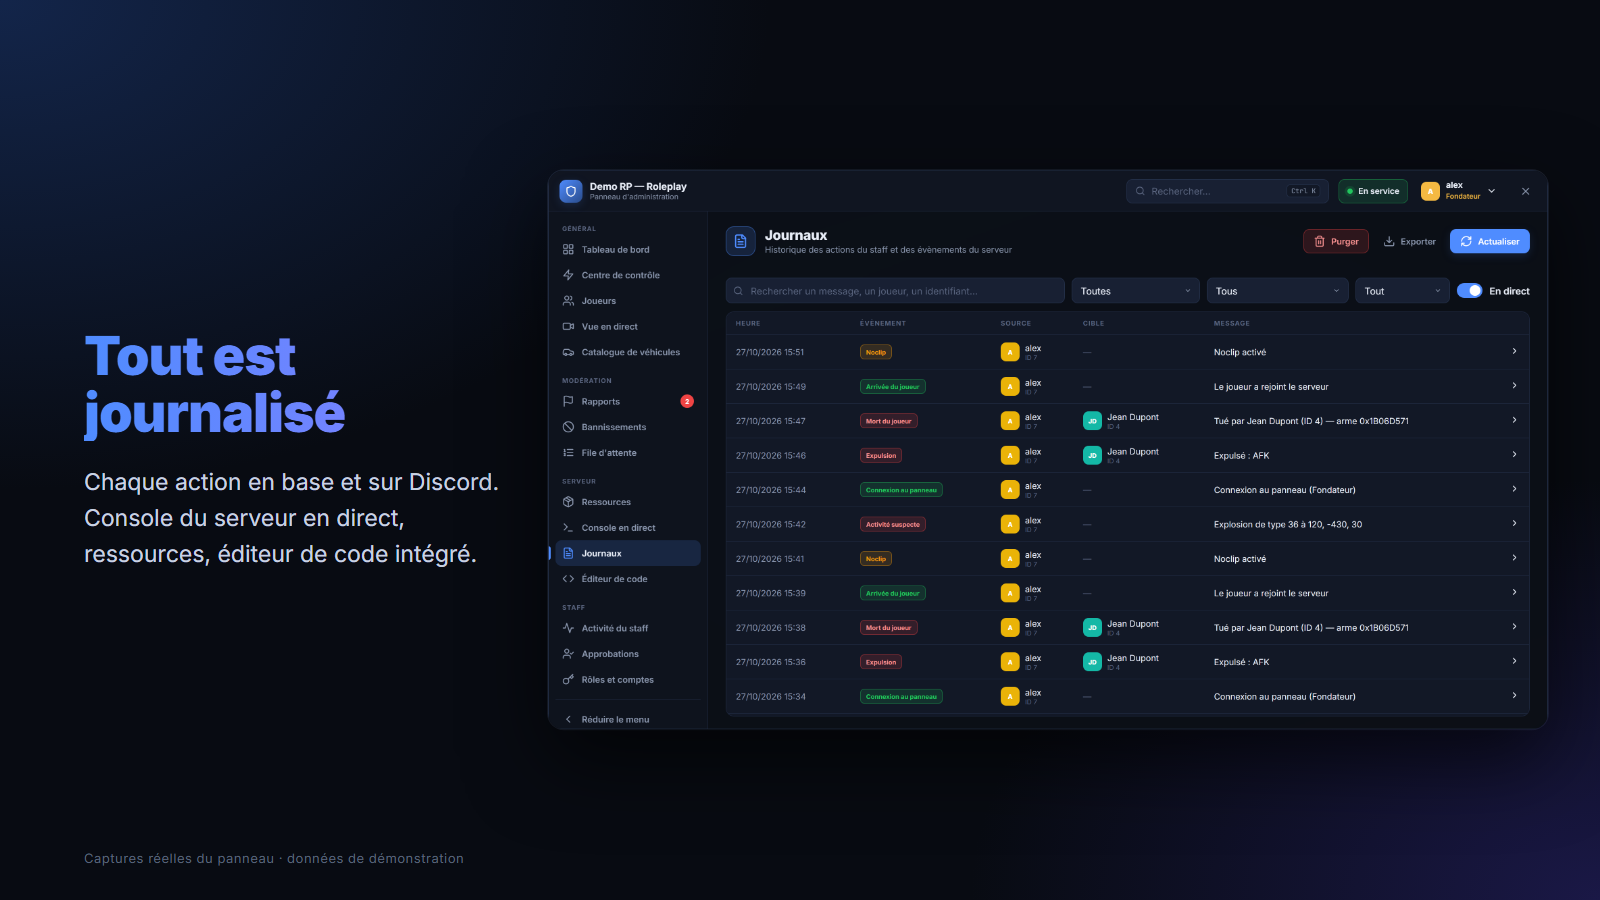The width and height of the screenshot is (1600, 900).
Task: Click the 15:46 Expulsion event badge
Action: (x=881, y=455)
